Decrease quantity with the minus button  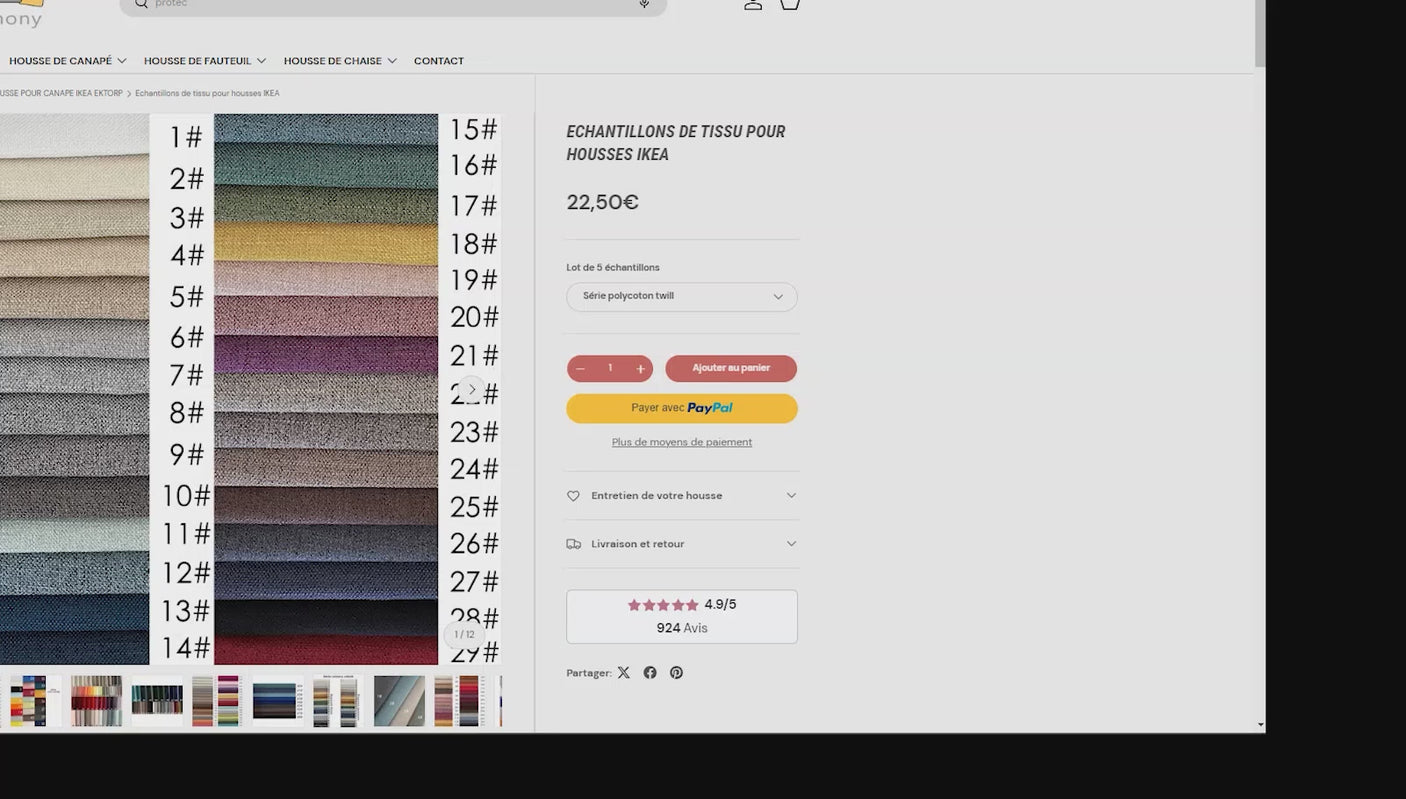[580, 369]
